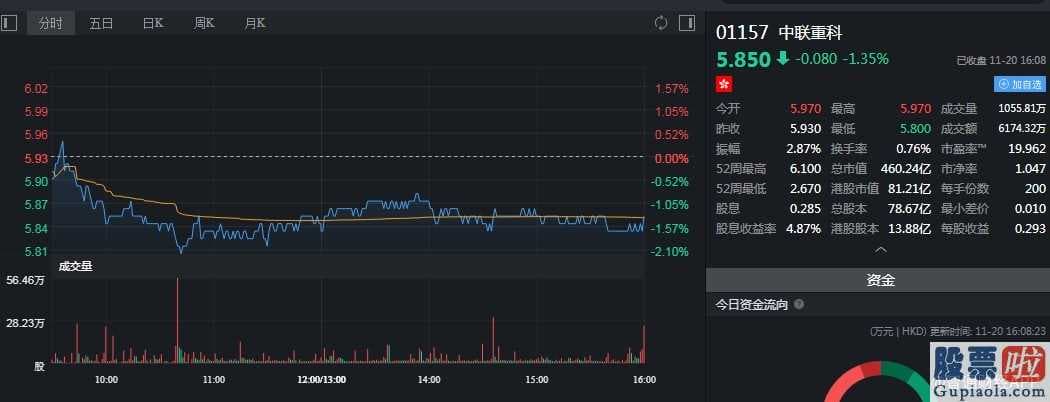
Task: Click the 每股收益 value 0.293
Action: 1031,229
